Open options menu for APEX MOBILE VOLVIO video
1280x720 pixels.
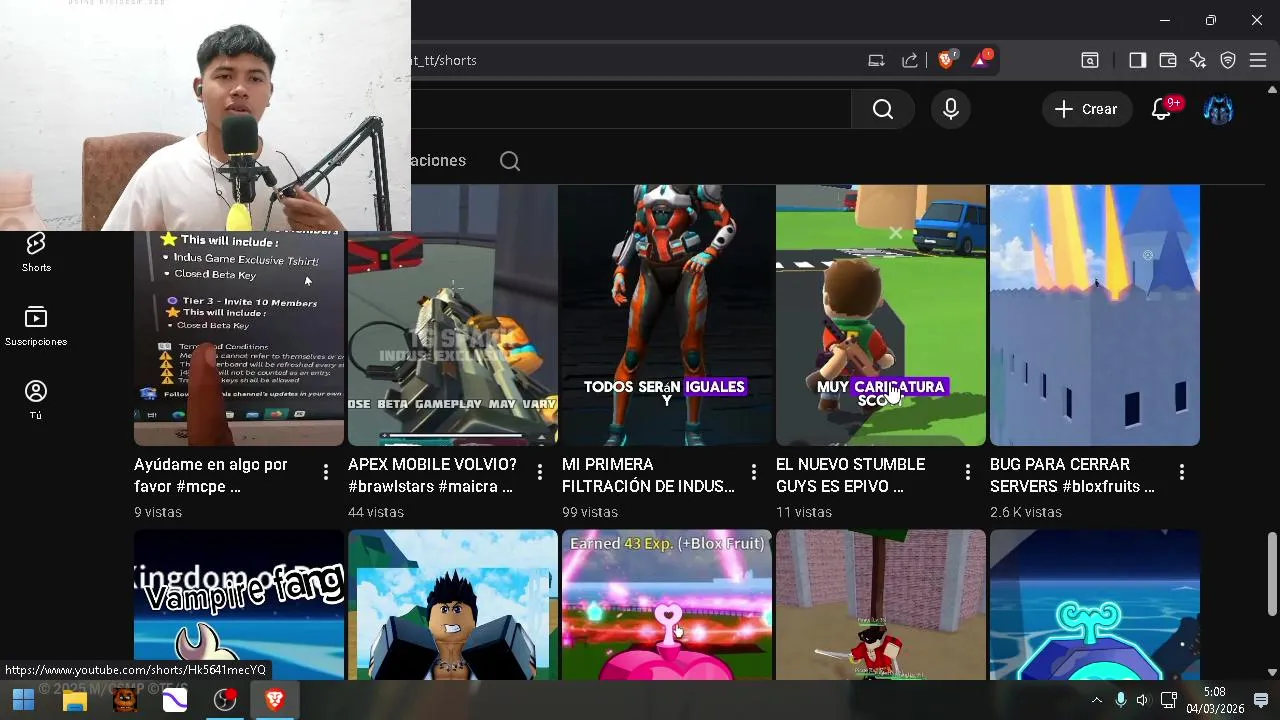pyautogui.click(x=540, y=472)
